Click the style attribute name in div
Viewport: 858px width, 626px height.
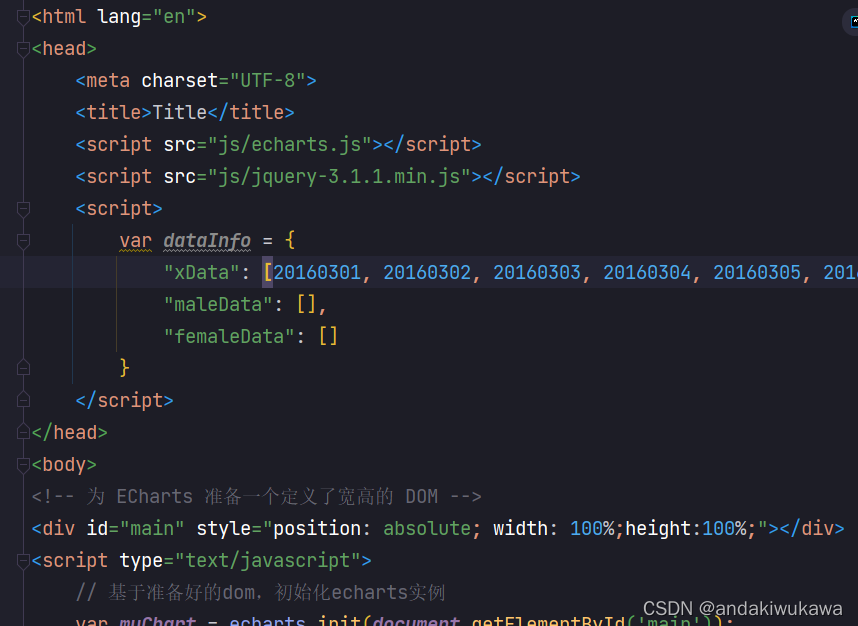click(x=223, y=529)
